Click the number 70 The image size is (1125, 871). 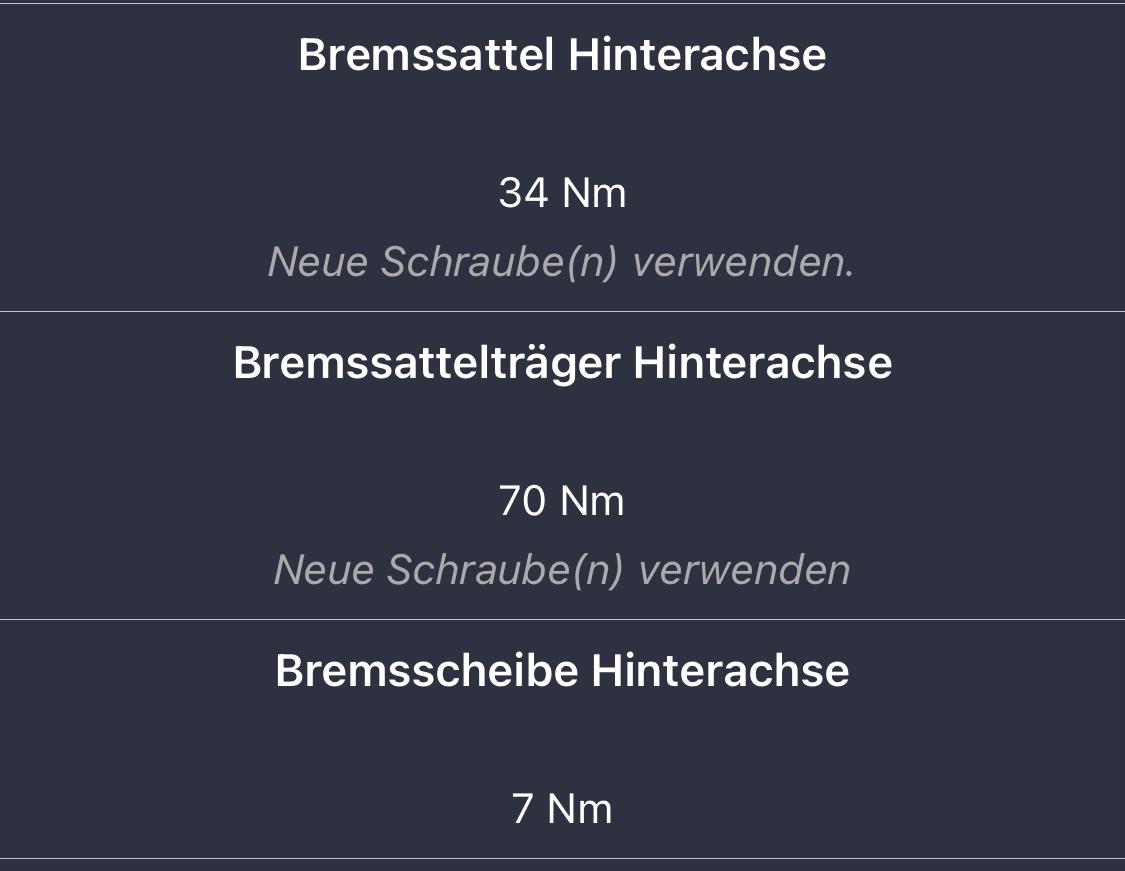[x=522, y=501]
